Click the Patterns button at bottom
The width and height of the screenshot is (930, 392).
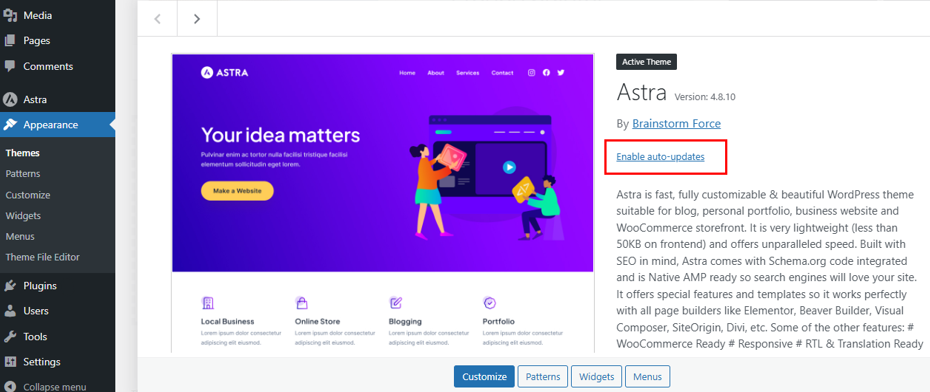(x=543, y=377)
